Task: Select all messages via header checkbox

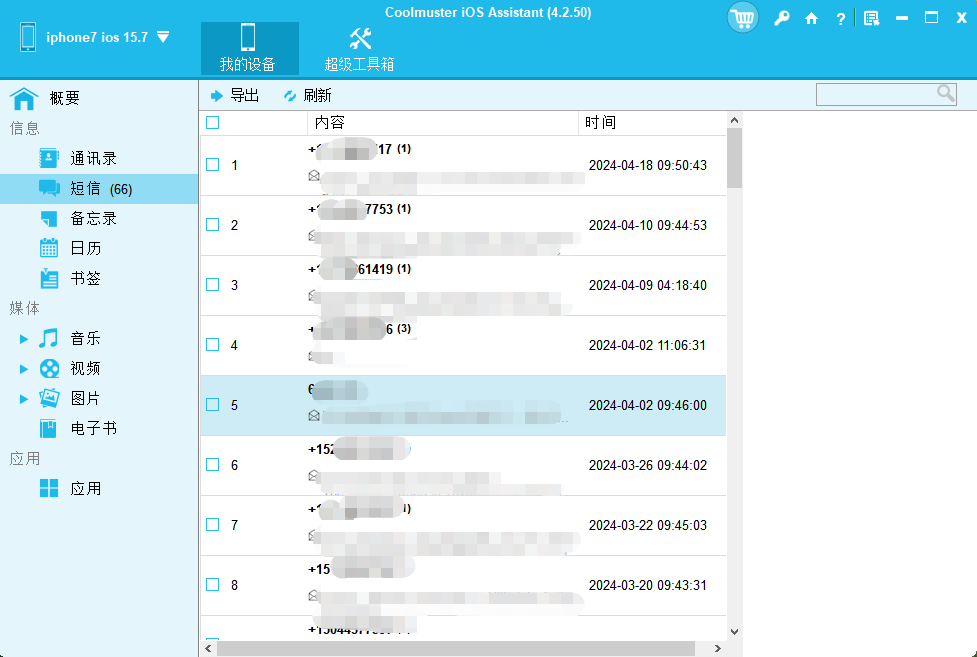Action: click(212, 122)
